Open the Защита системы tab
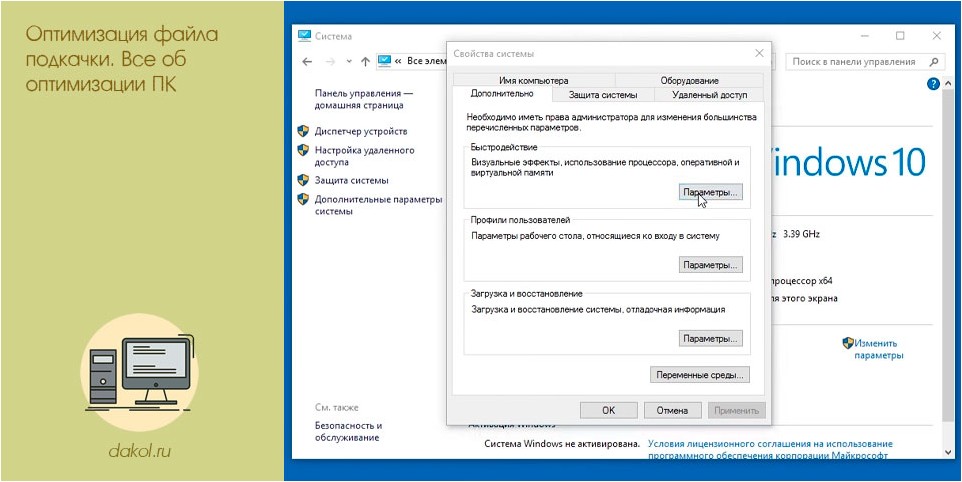This screenshot has width=962, height=482. point(603,95)
